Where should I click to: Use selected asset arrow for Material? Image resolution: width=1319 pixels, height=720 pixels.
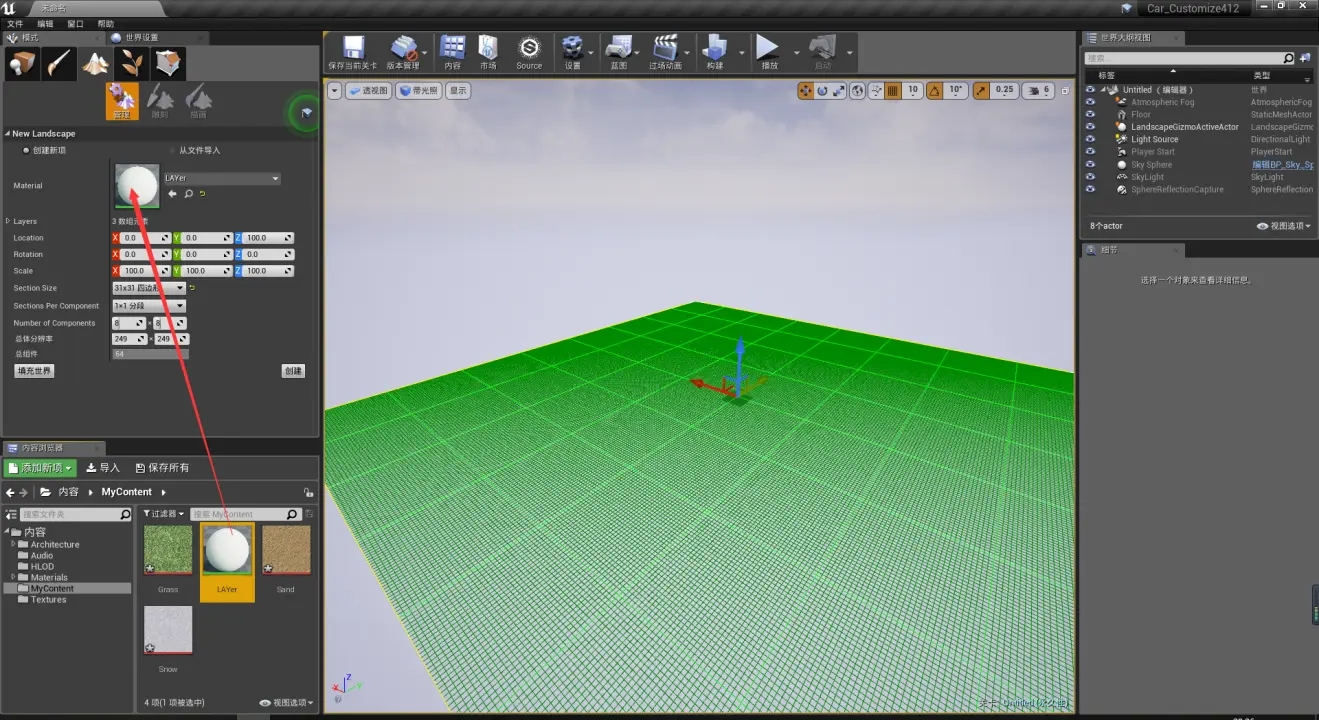(173, 194)
